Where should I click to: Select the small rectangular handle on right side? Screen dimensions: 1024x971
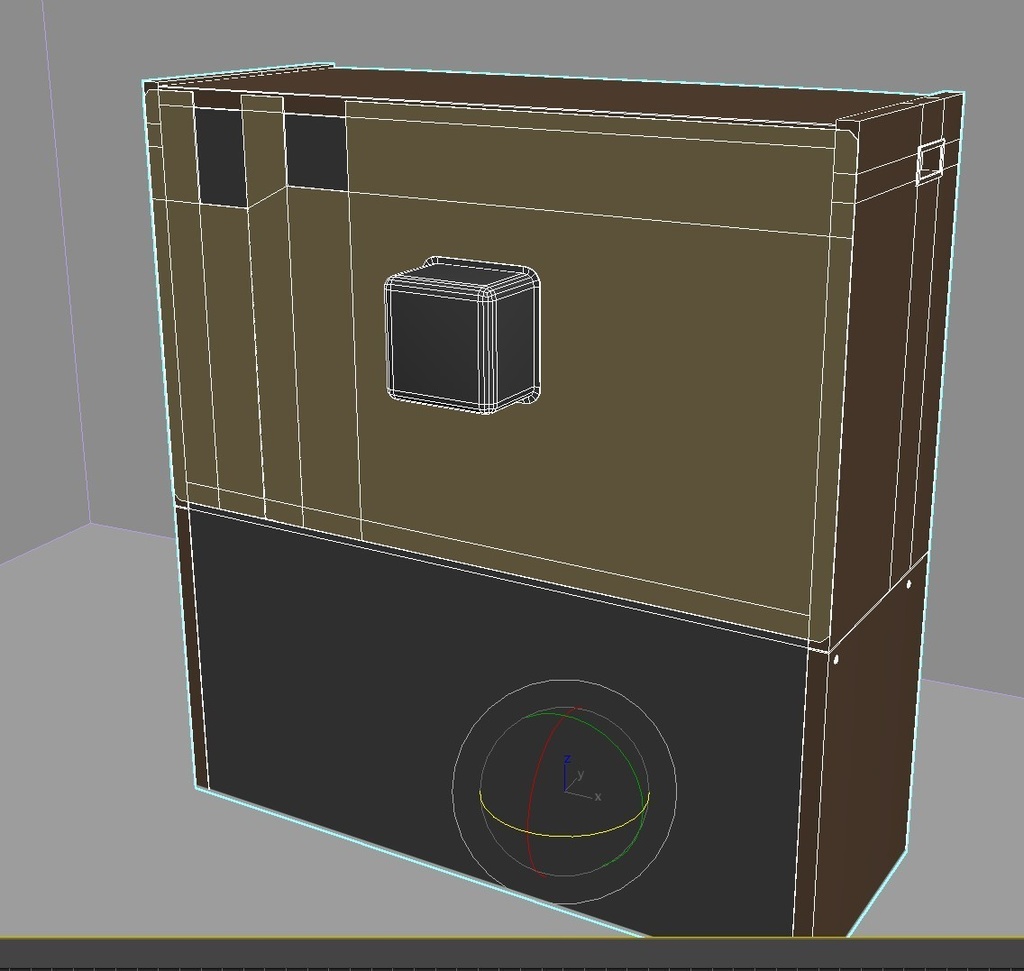pyautogui.click(x=931, y=161)
